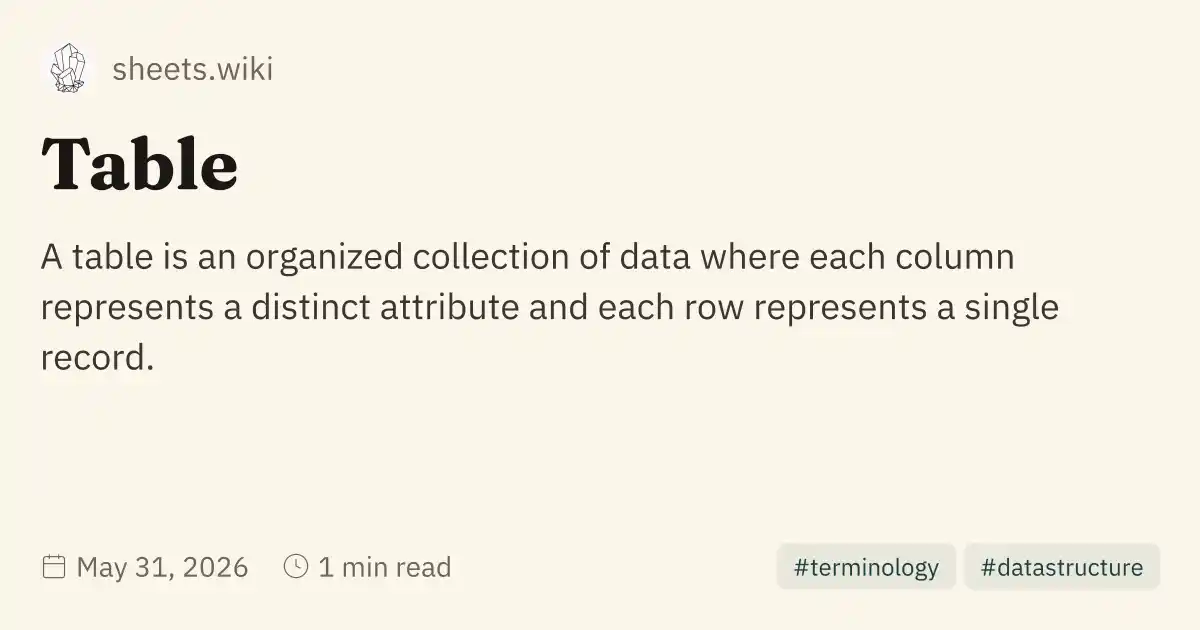This screenshot has height=630, width=1200.
Task: Click the May 31, 2026 date text
Action: pyautogui.click(x=162, y=568)
